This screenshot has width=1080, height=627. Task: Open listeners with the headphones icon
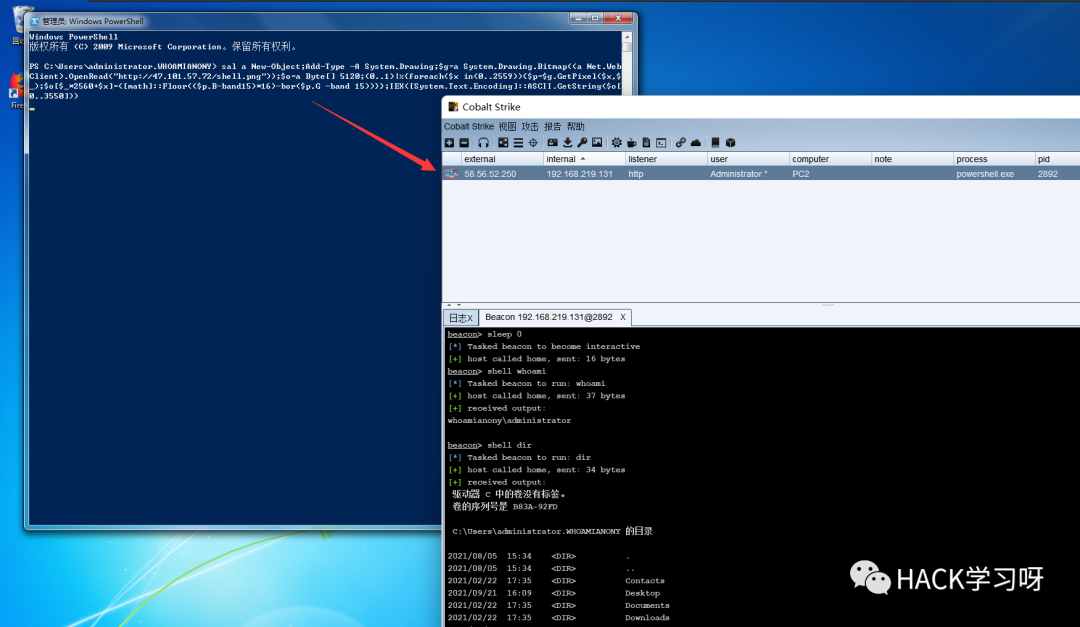(x=484, y=143)
